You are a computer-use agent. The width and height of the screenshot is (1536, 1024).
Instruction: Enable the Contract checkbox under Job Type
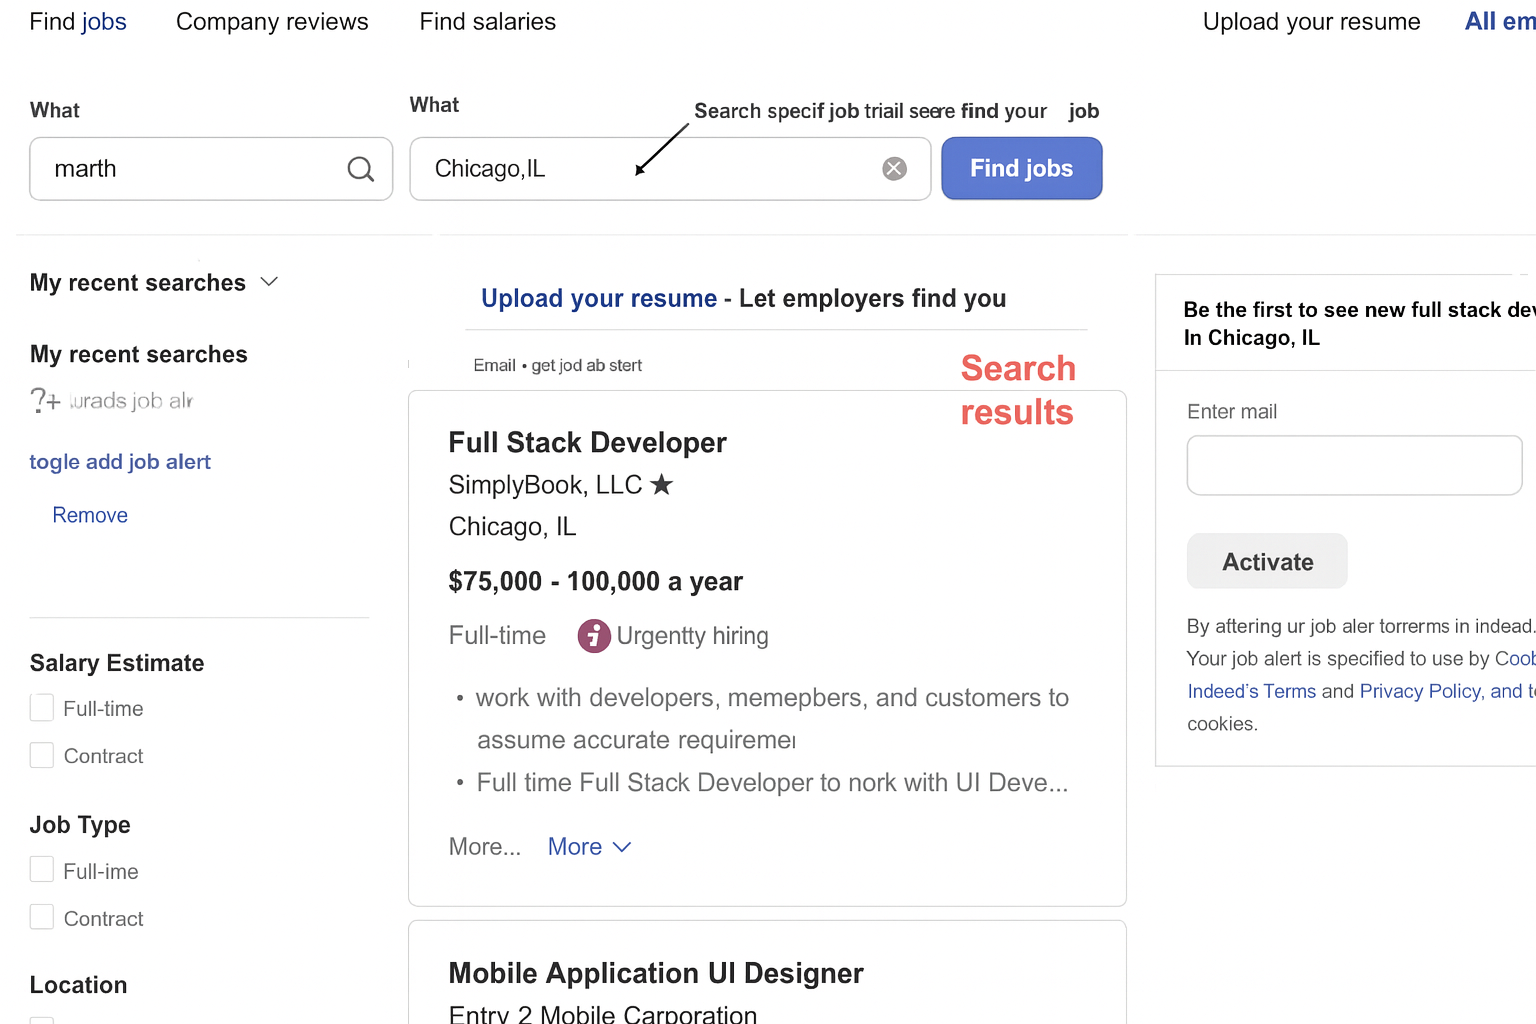[x=42, y=917]
